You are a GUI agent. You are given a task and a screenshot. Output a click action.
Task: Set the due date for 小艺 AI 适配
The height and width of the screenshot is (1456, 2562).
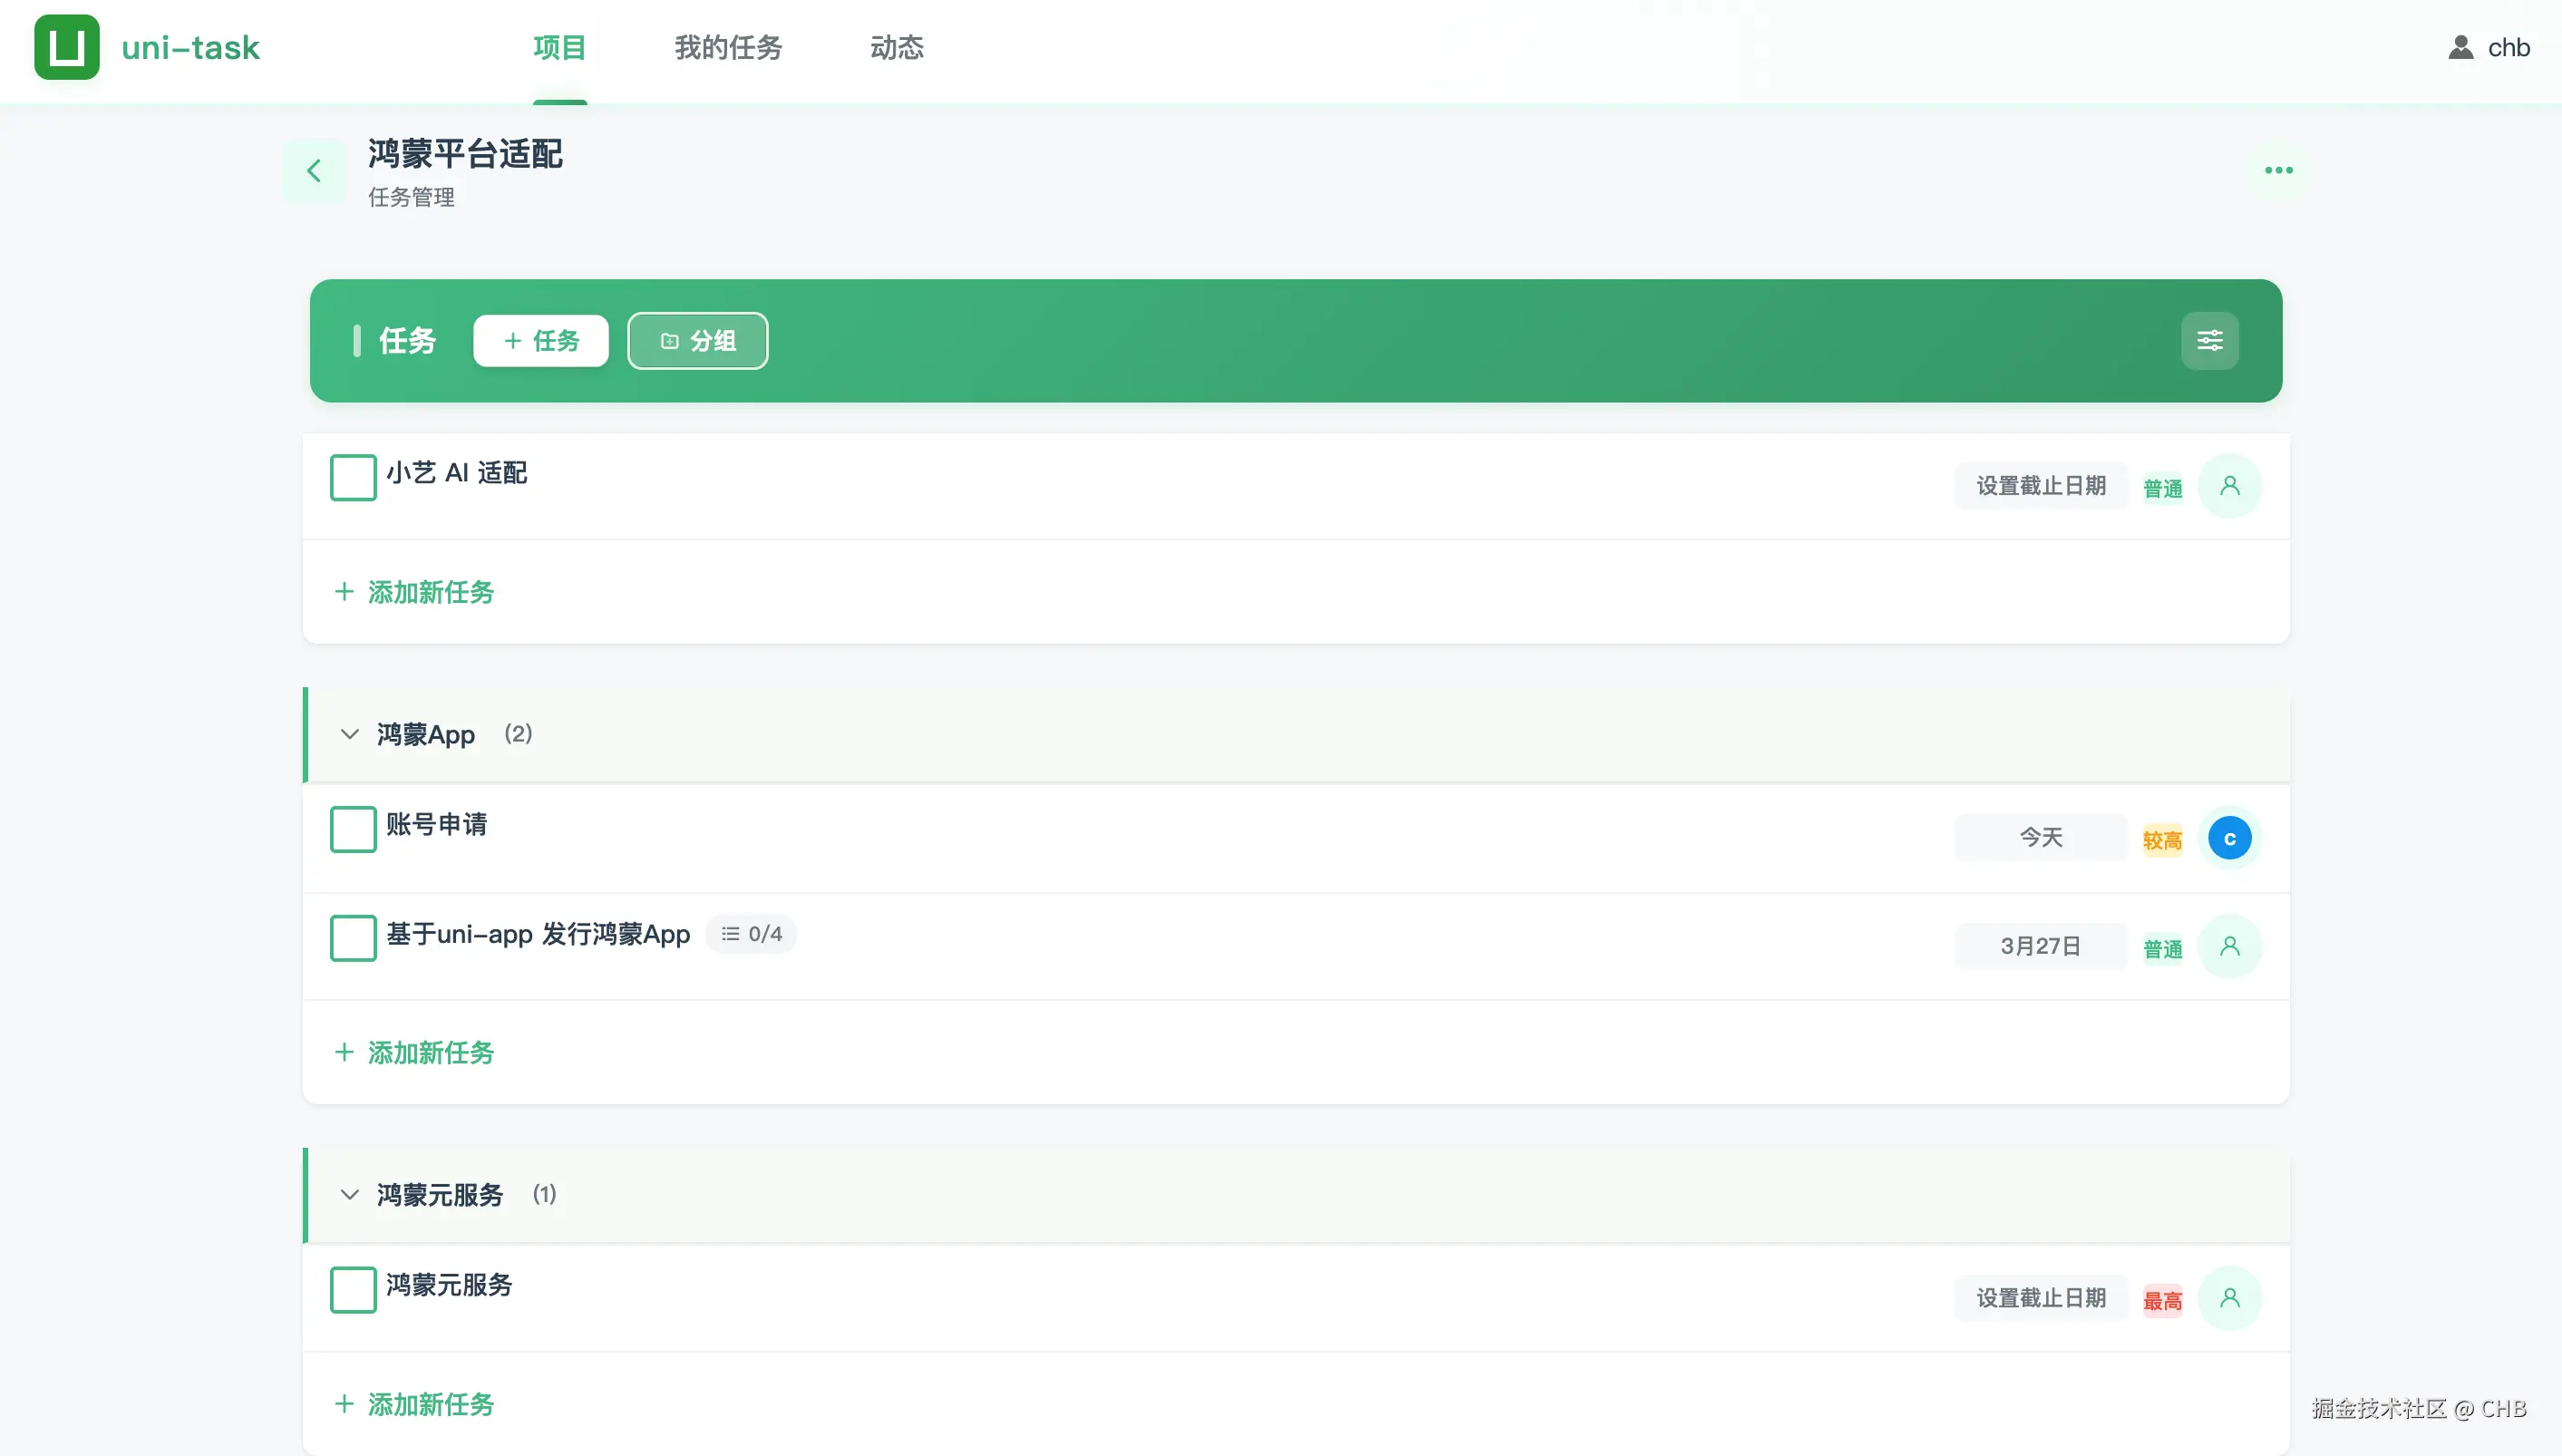pyautogui.click(x=2040, y=486)
